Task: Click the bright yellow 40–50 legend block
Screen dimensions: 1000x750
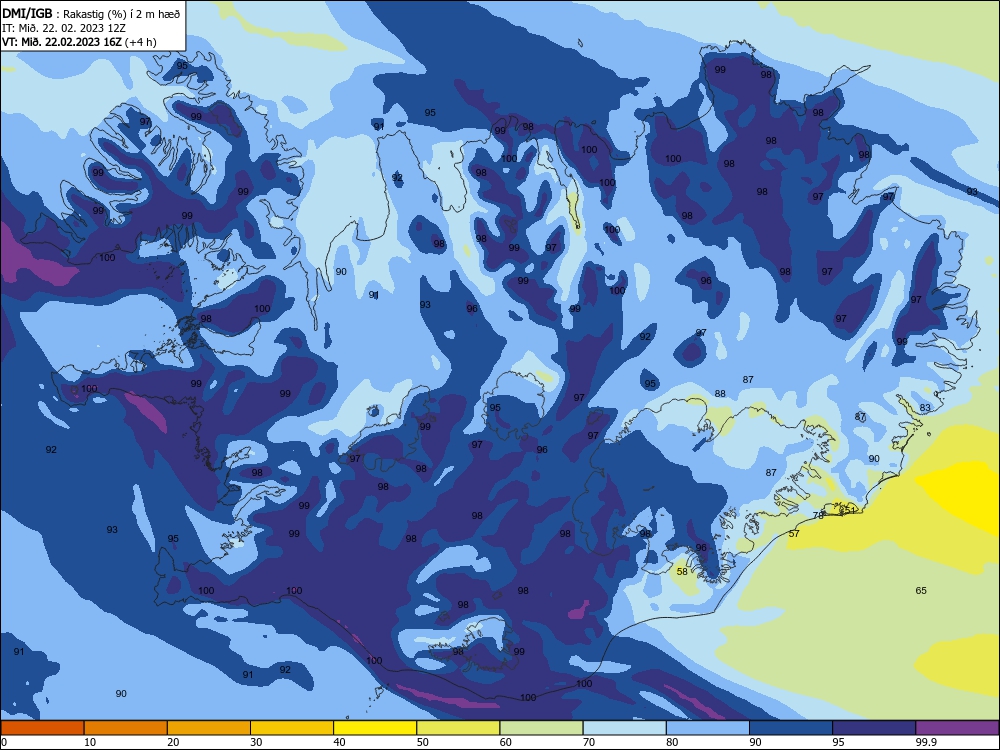Action: pos(375,728)
